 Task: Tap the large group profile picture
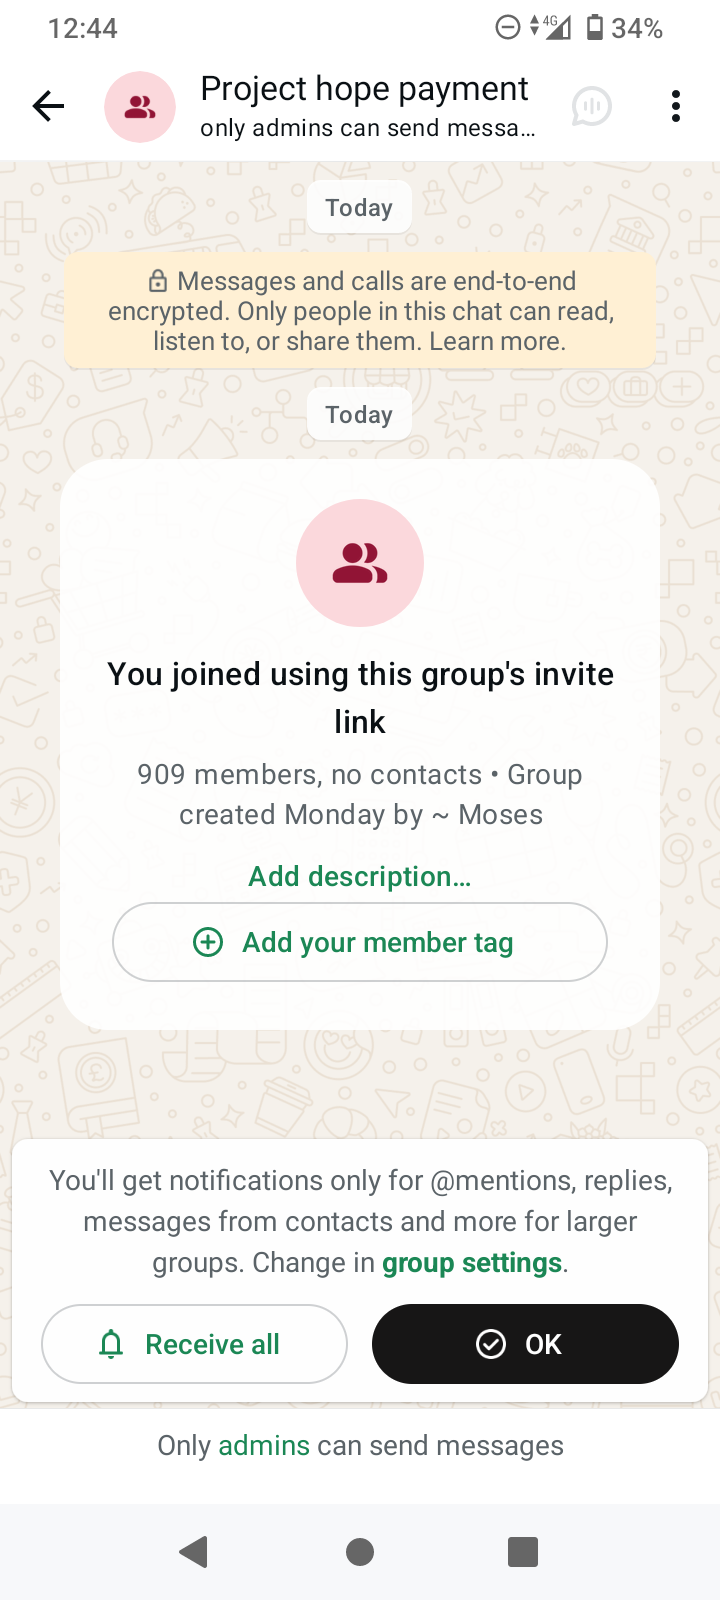click(x=360, y=563)
